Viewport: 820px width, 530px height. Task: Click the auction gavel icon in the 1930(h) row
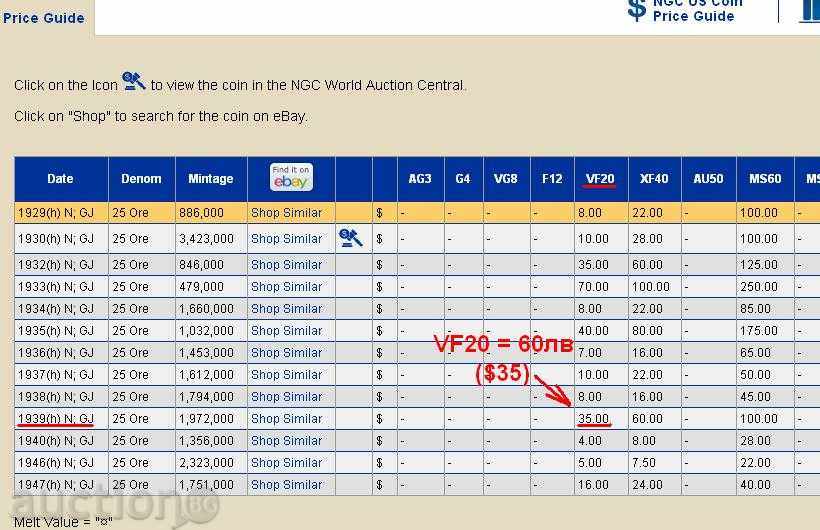(351, 238)
